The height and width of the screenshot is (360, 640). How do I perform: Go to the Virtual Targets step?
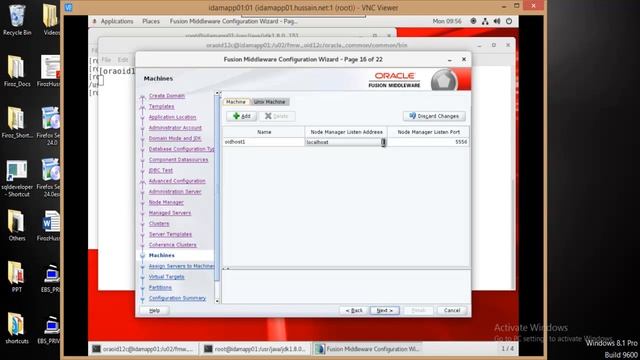pyautogui.click(x=166, y=277)
